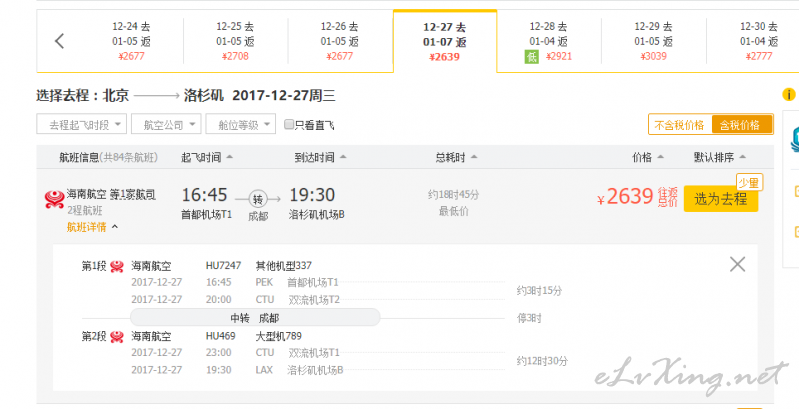Enable the 只看直飞 direct-only checkbox
The width and height of the screenshot is (799, 409).
pos(289,124)
